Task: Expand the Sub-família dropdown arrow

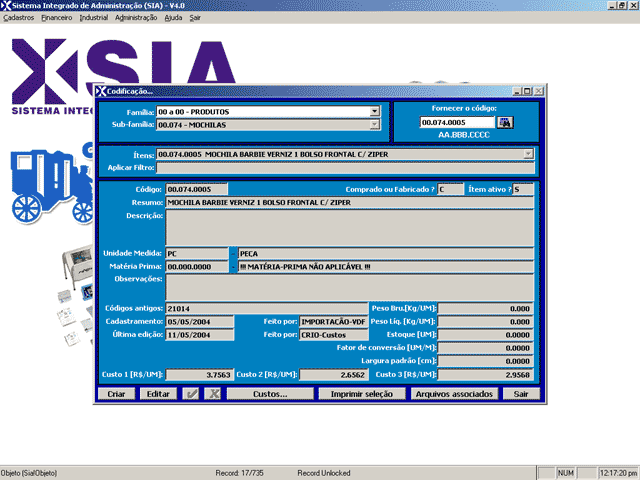Action: (375, 126)
